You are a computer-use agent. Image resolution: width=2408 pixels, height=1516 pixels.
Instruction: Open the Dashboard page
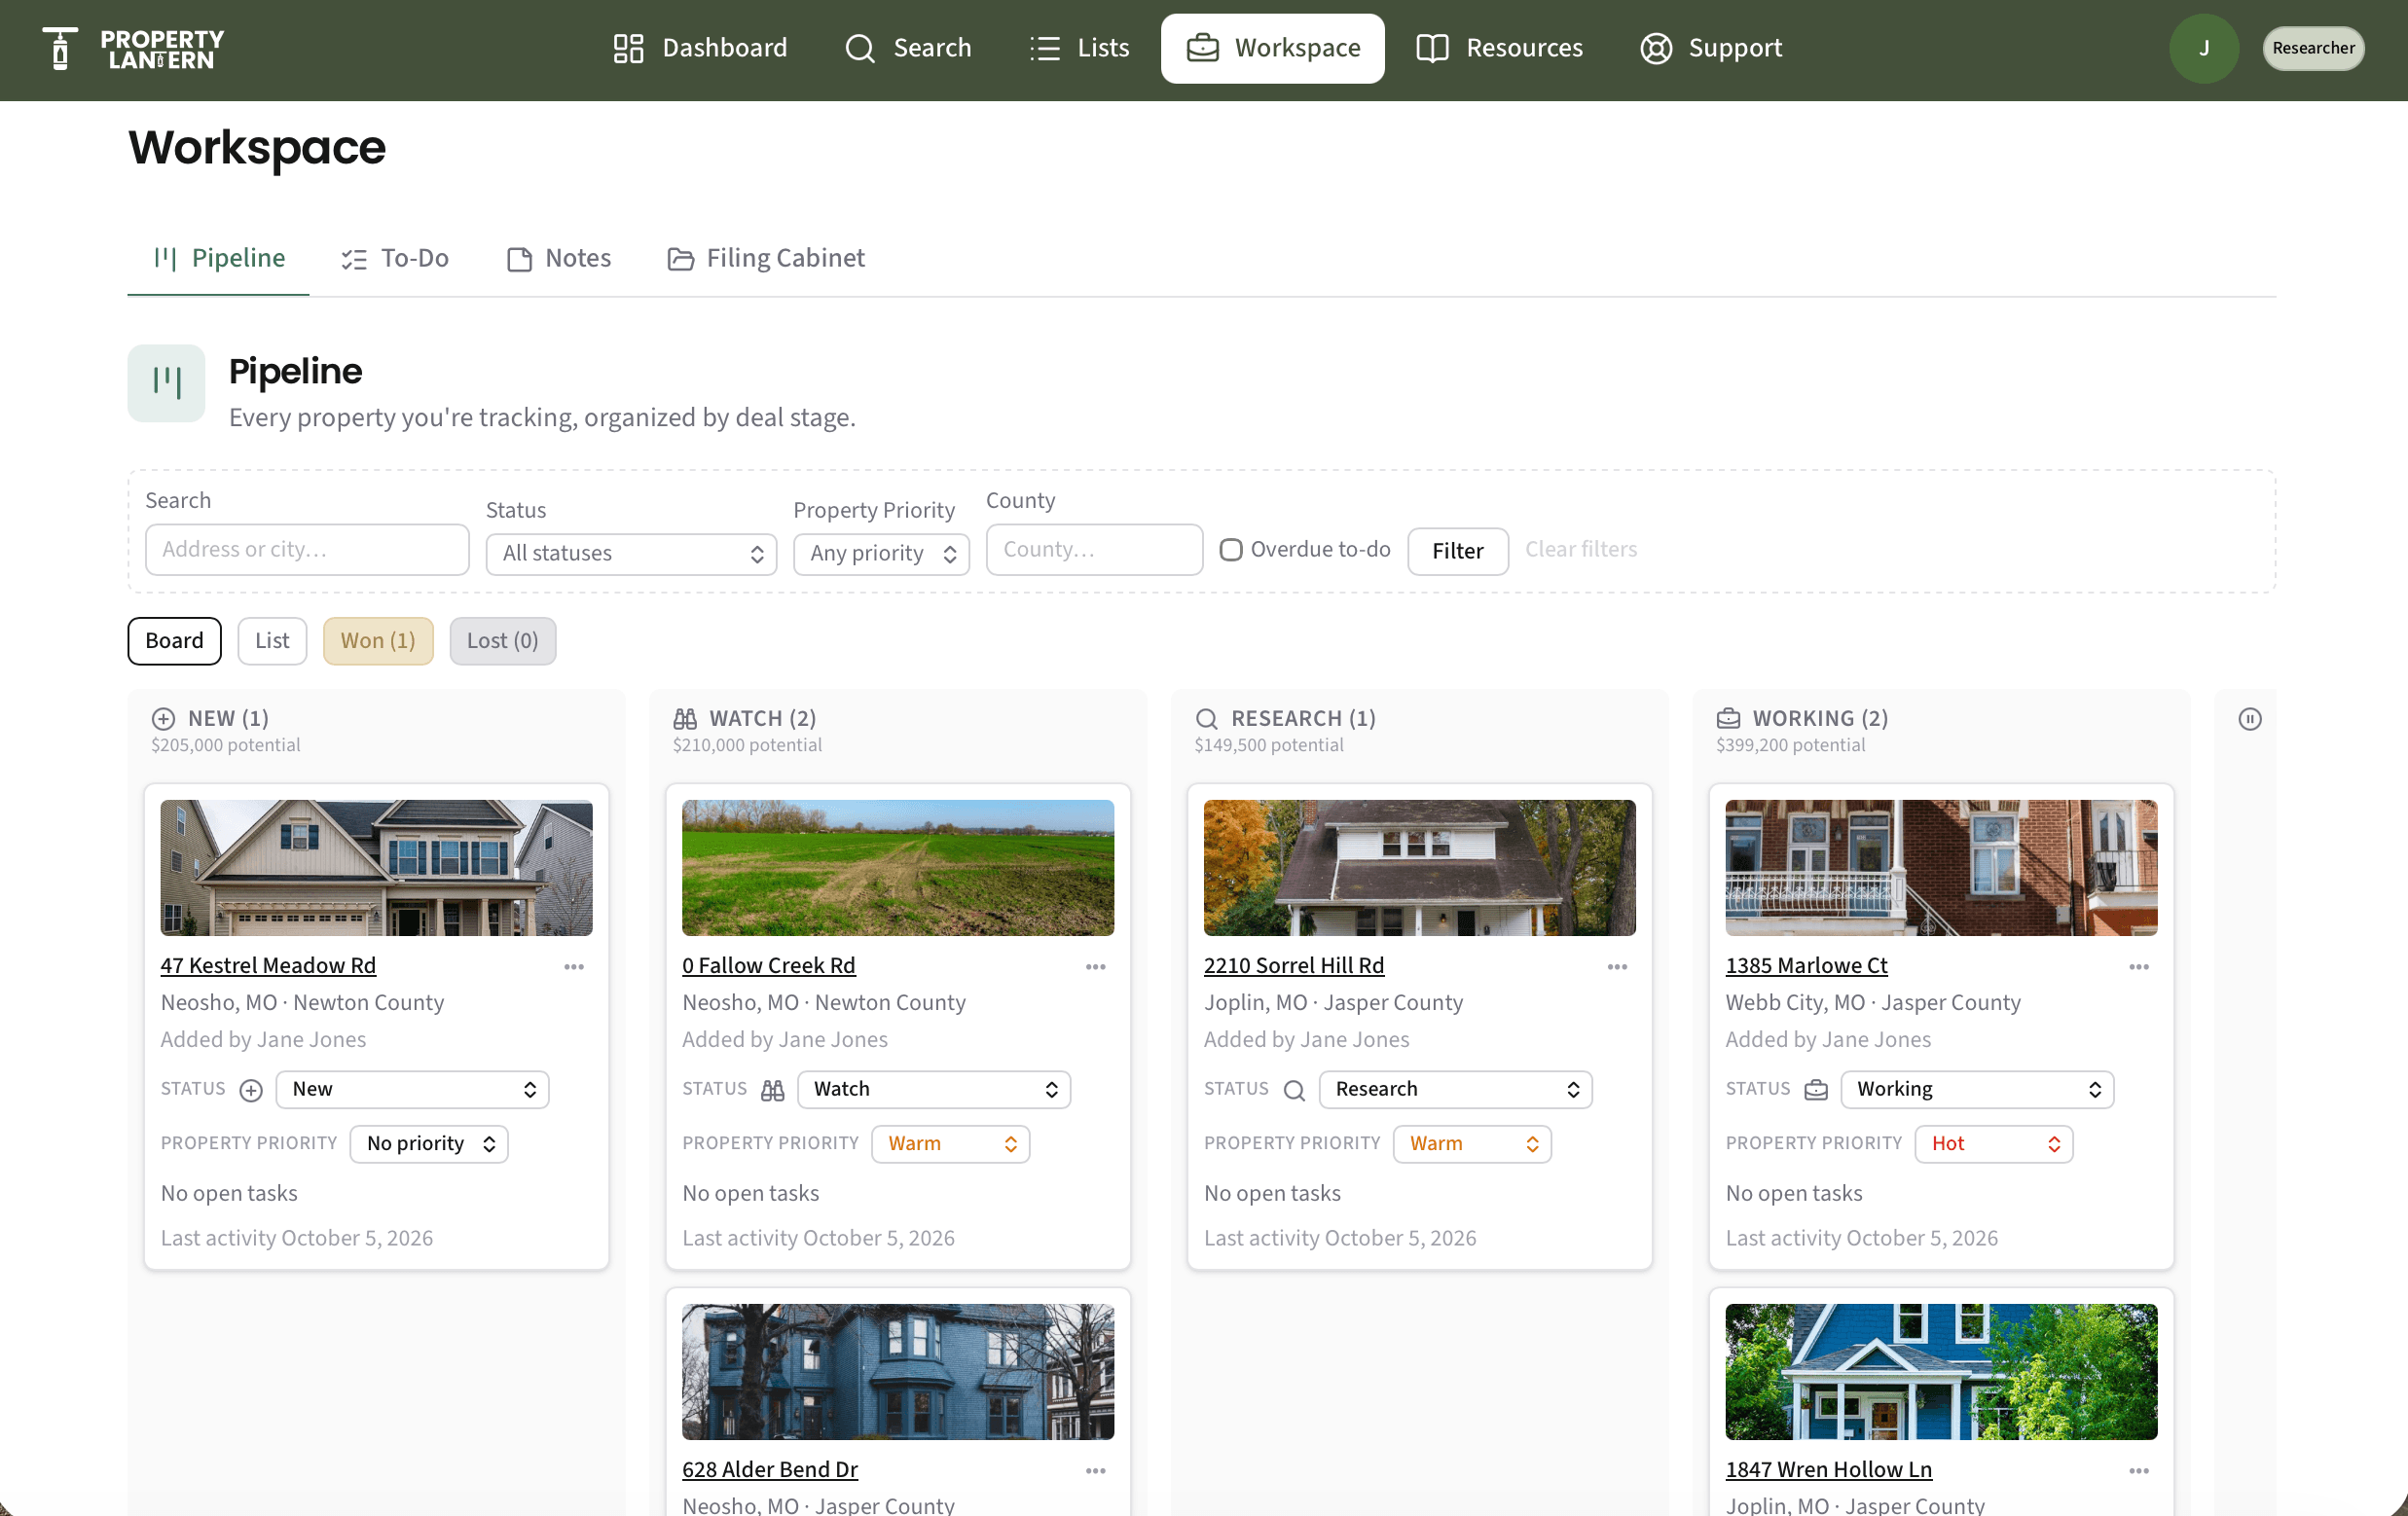point(700,48)
